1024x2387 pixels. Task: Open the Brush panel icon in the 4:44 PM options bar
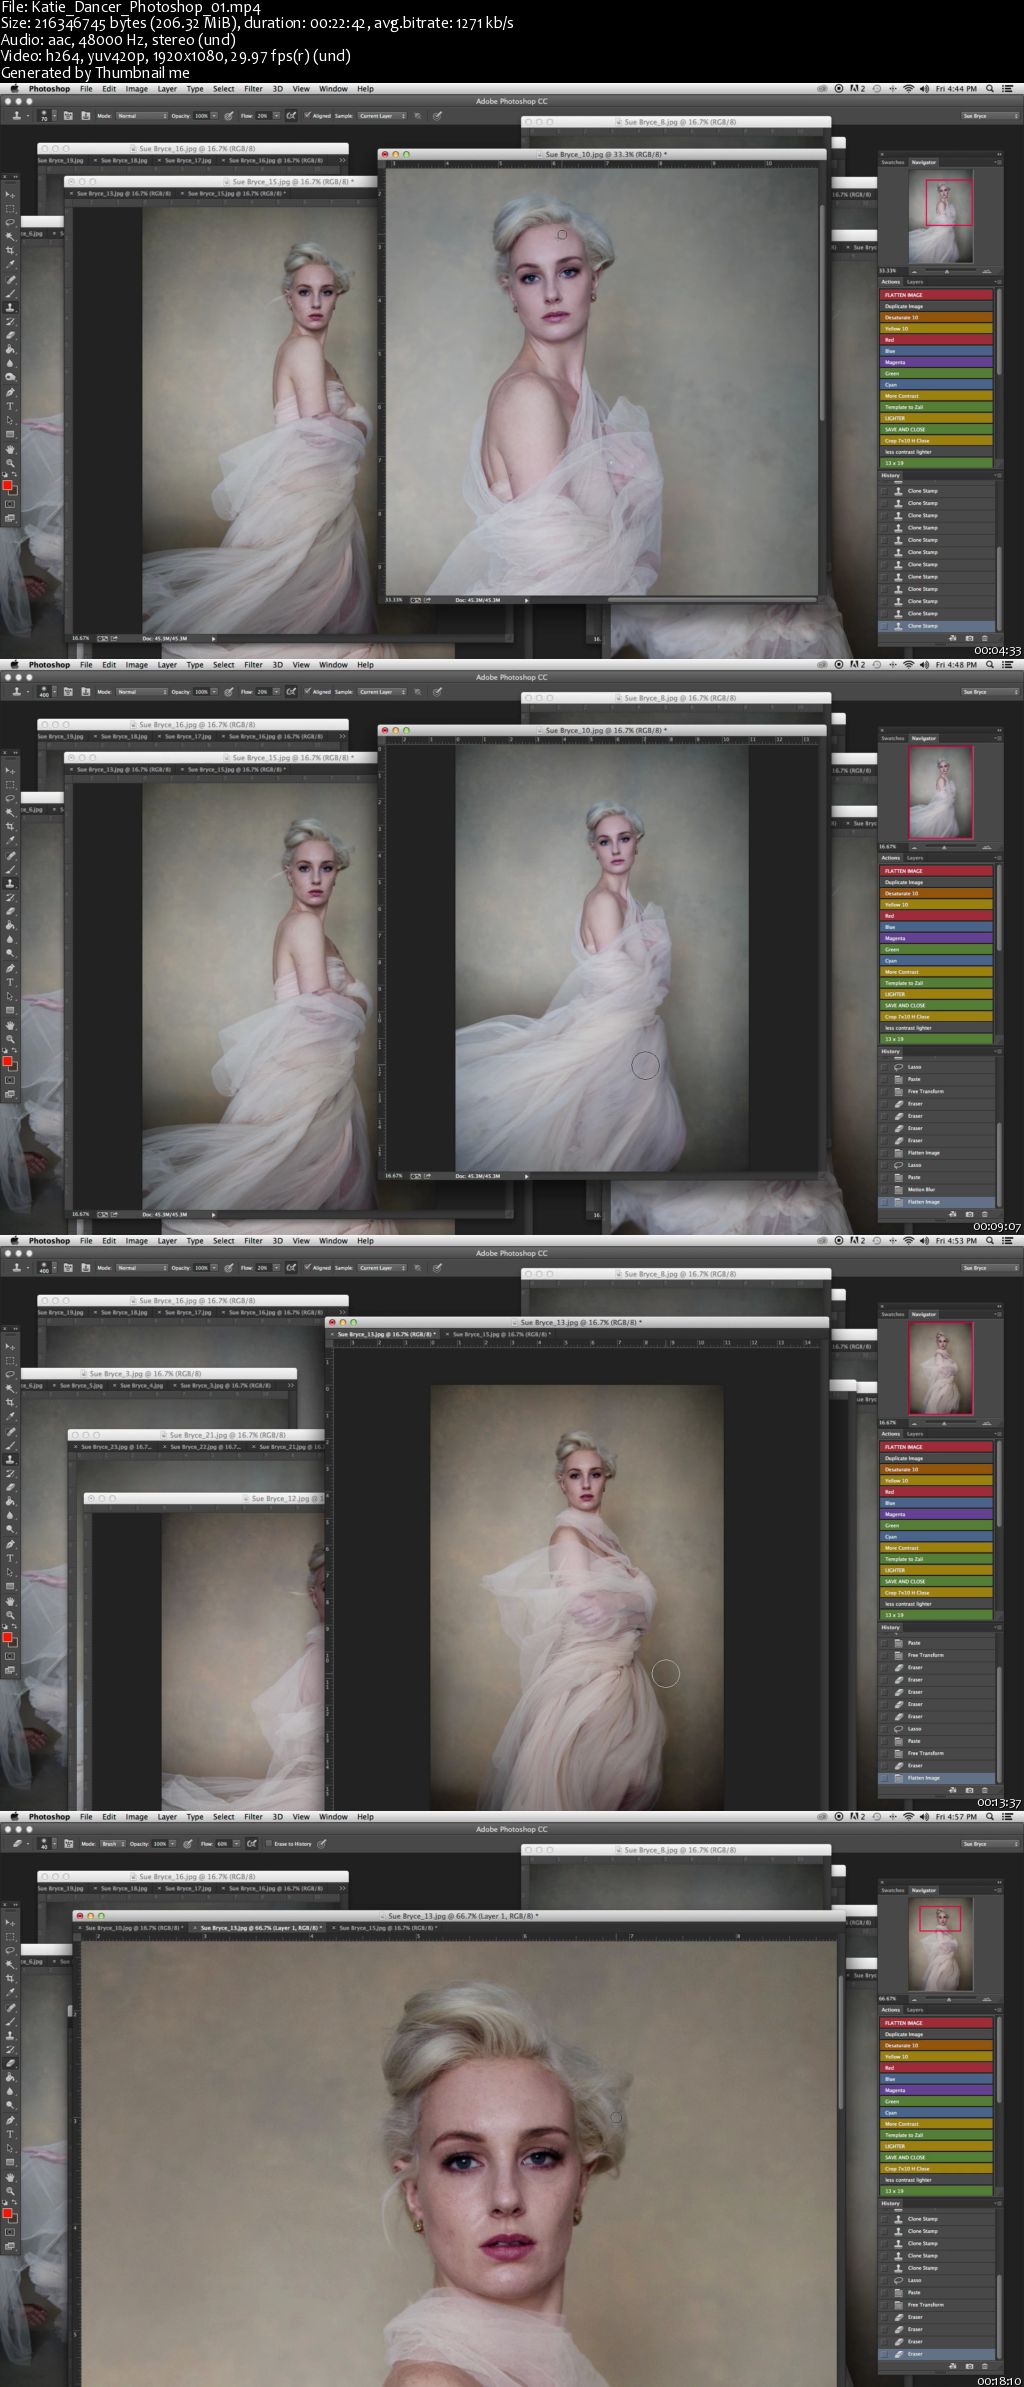point(68,115)
